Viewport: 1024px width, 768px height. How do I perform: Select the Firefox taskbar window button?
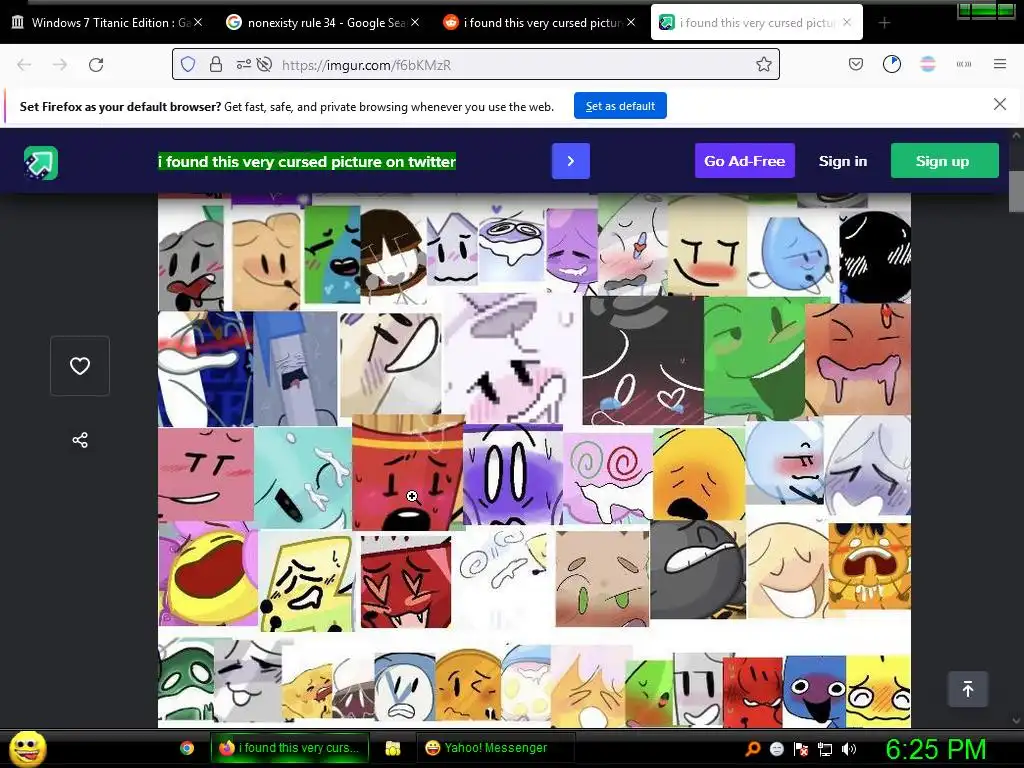tap(289, 748)
